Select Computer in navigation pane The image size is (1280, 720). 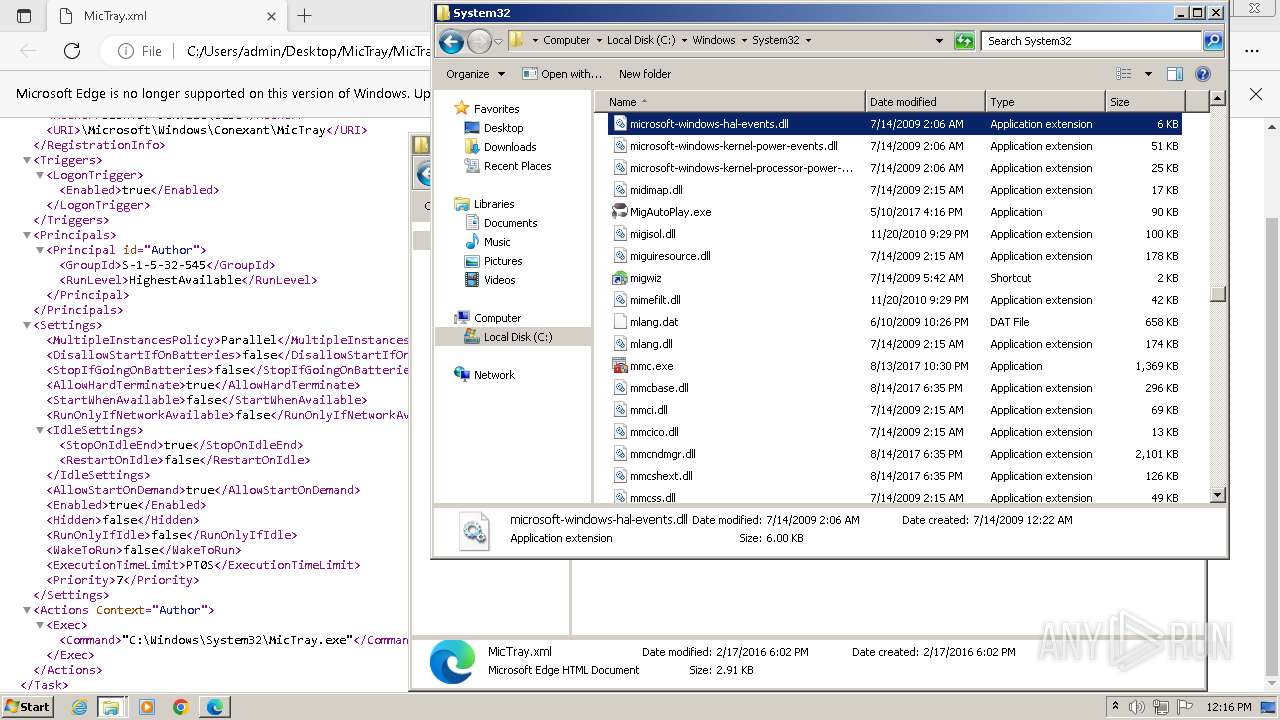[x=497, y=318]
